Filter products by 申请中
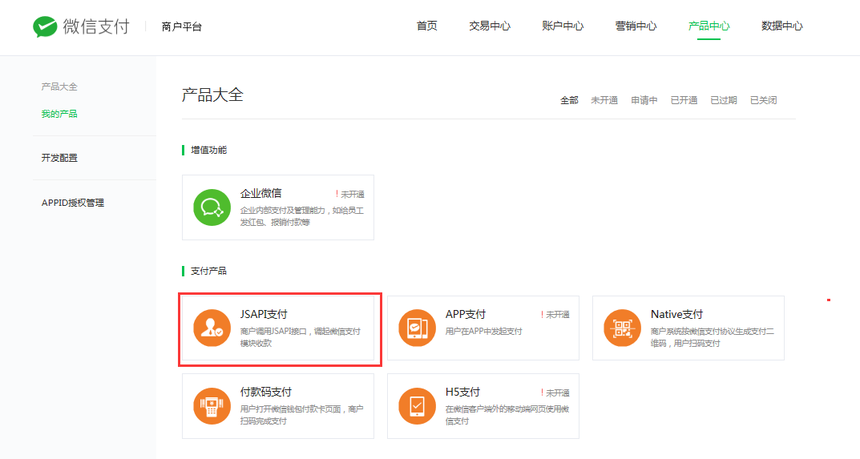Image resolution: width=860 pixels, height=459 pixels. point(644,100)
